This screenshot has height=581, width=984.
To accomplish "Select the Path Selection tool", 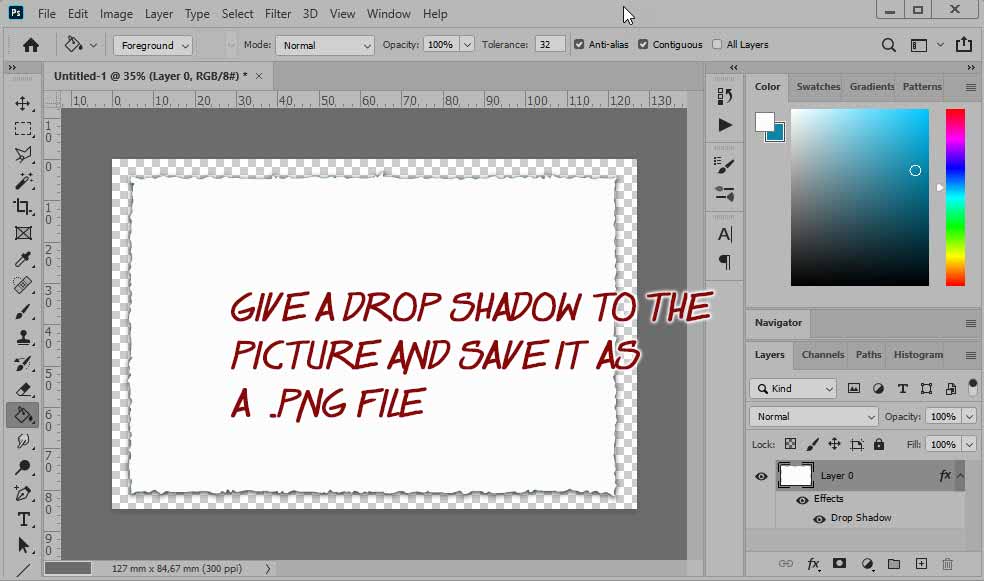I will click(23, 545).
